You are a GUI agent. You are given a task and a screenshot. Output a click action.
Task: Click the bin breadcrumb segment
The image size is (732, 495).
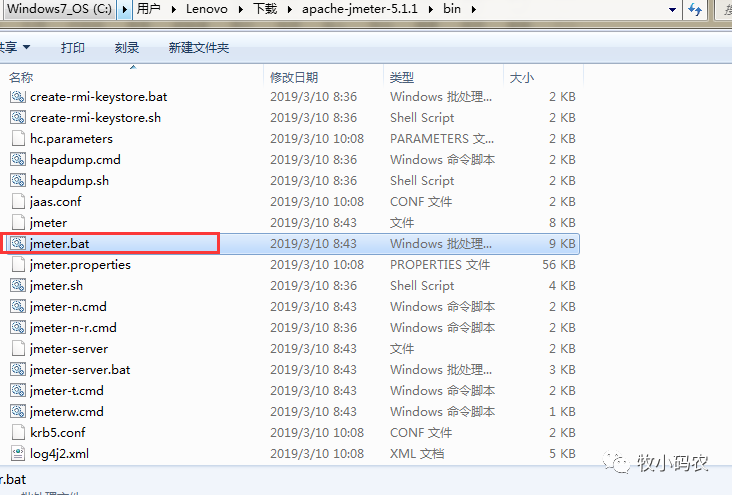[x=452, y=9]
